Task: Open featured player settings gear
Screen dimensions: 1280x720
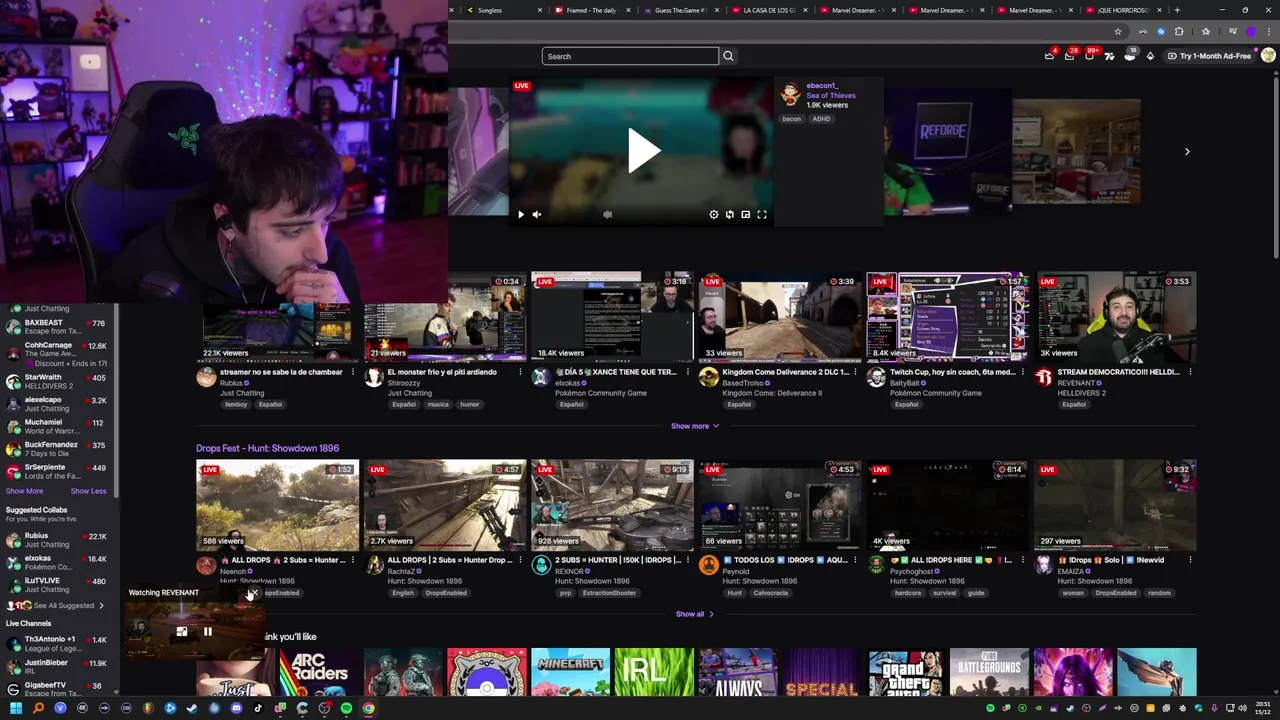Action: coord(714,214)
